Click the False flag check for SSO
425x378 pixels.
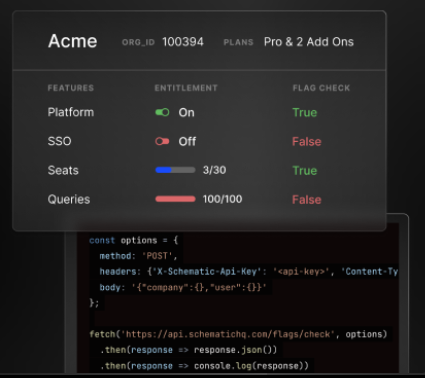click(307, 142)
